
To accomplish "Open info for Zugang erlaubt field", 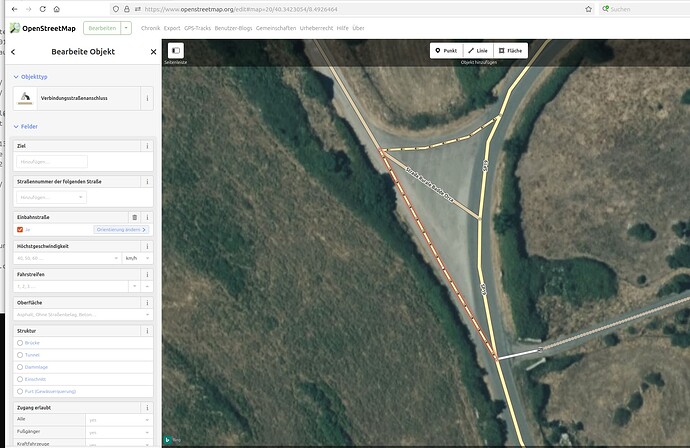I will 147,408.
